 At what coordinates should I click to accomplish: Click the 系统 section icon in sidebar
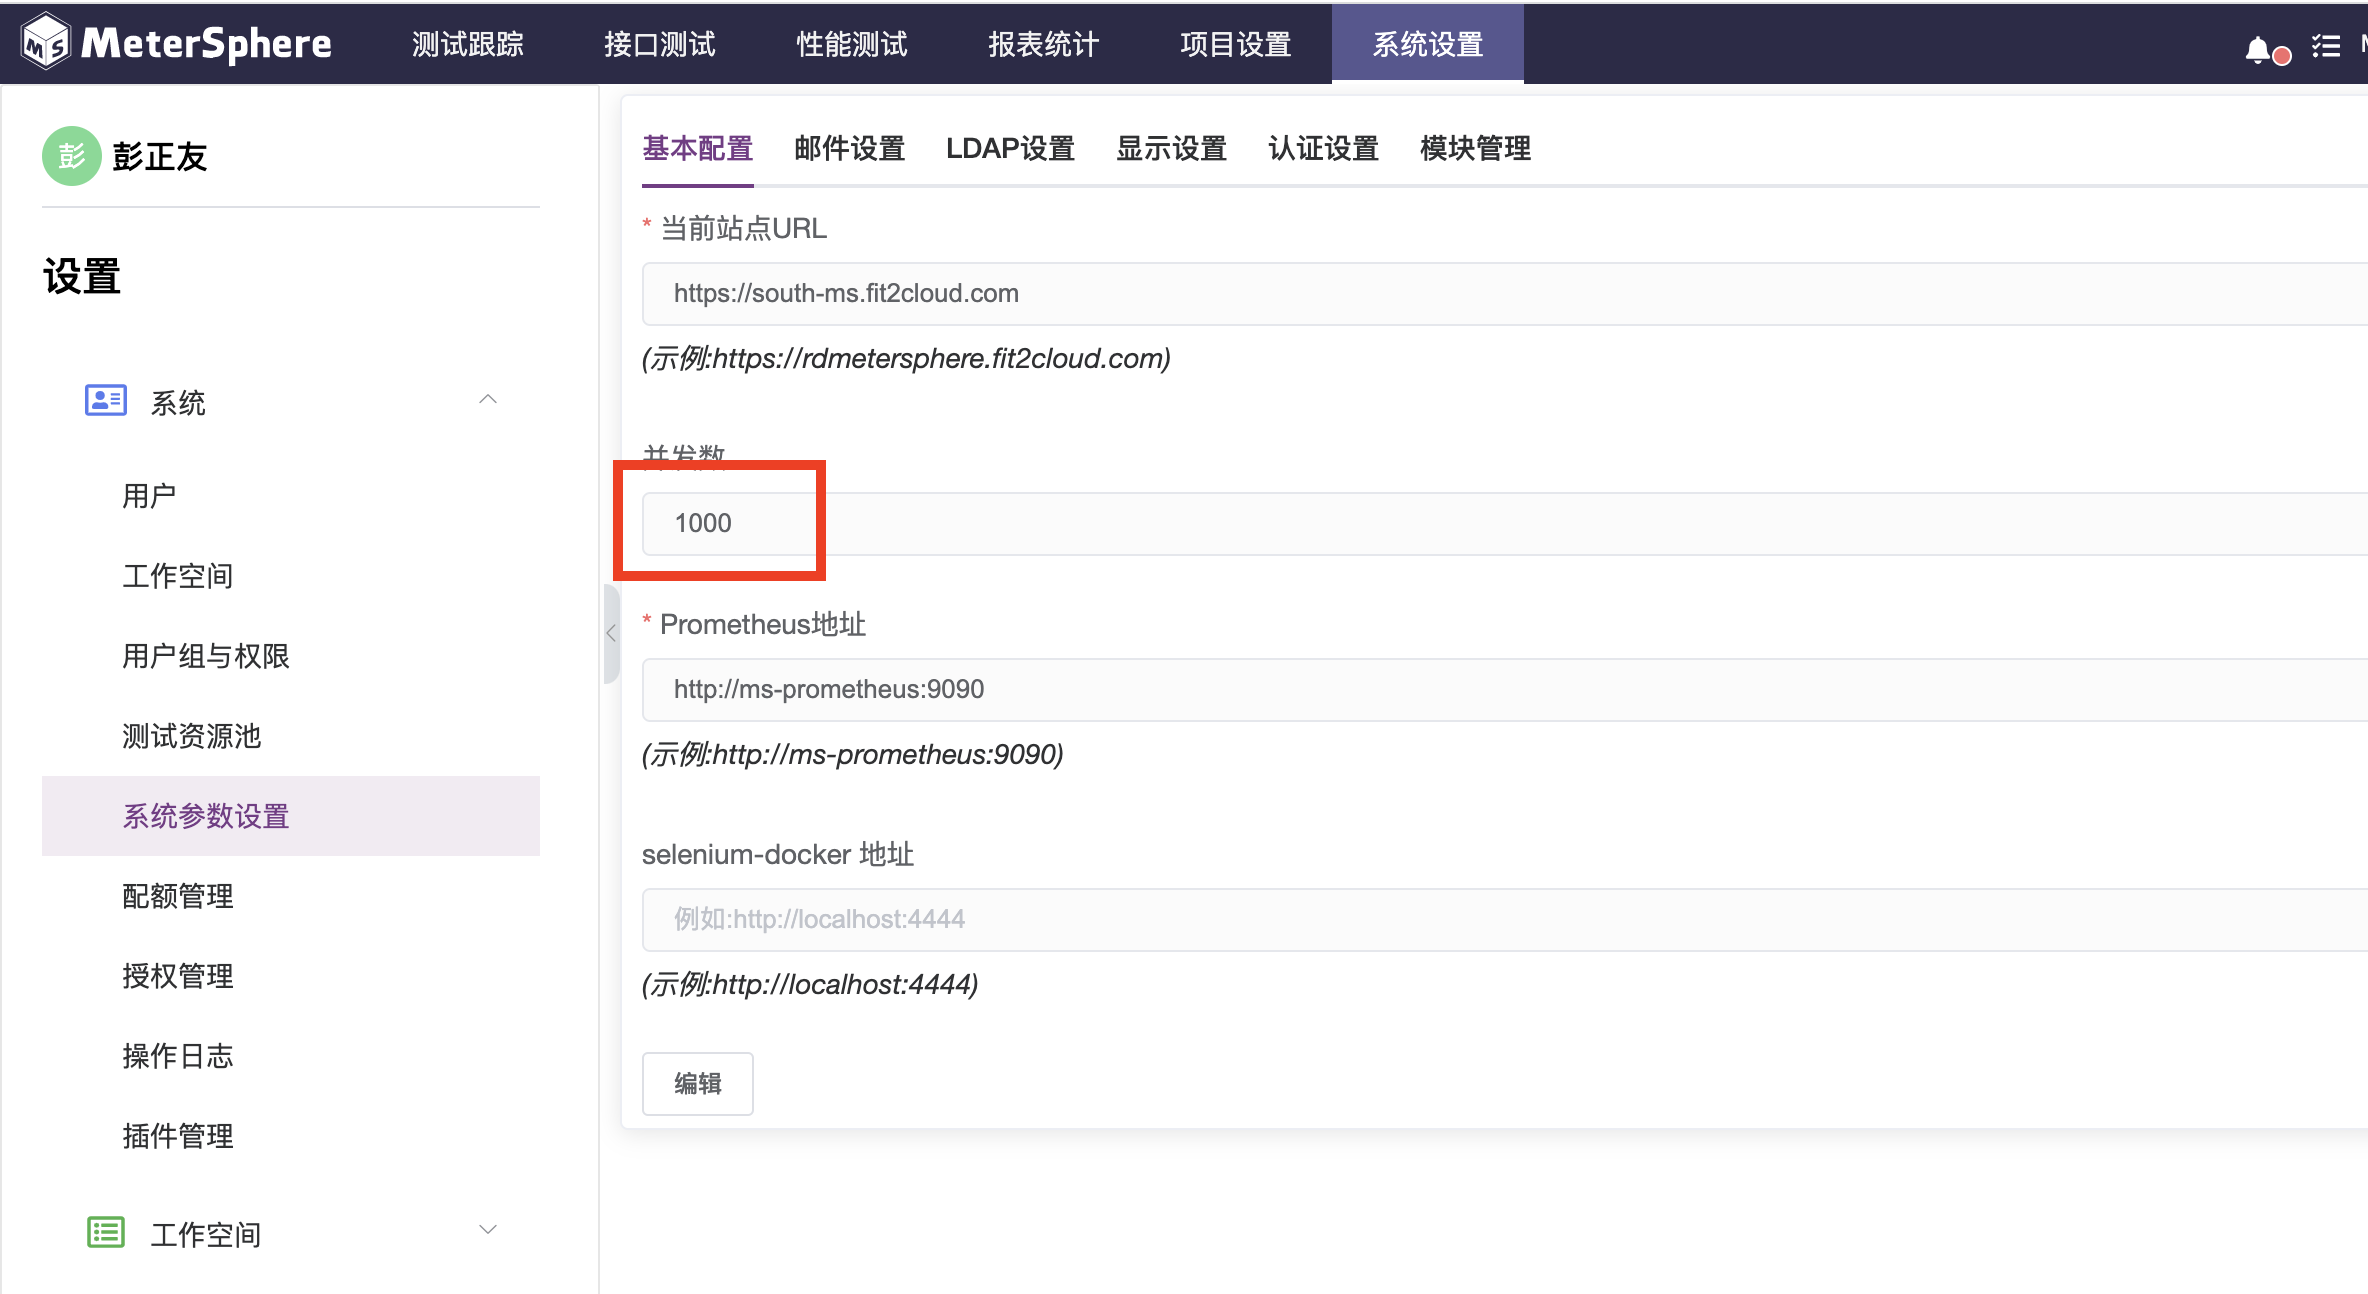pos(104,399)
